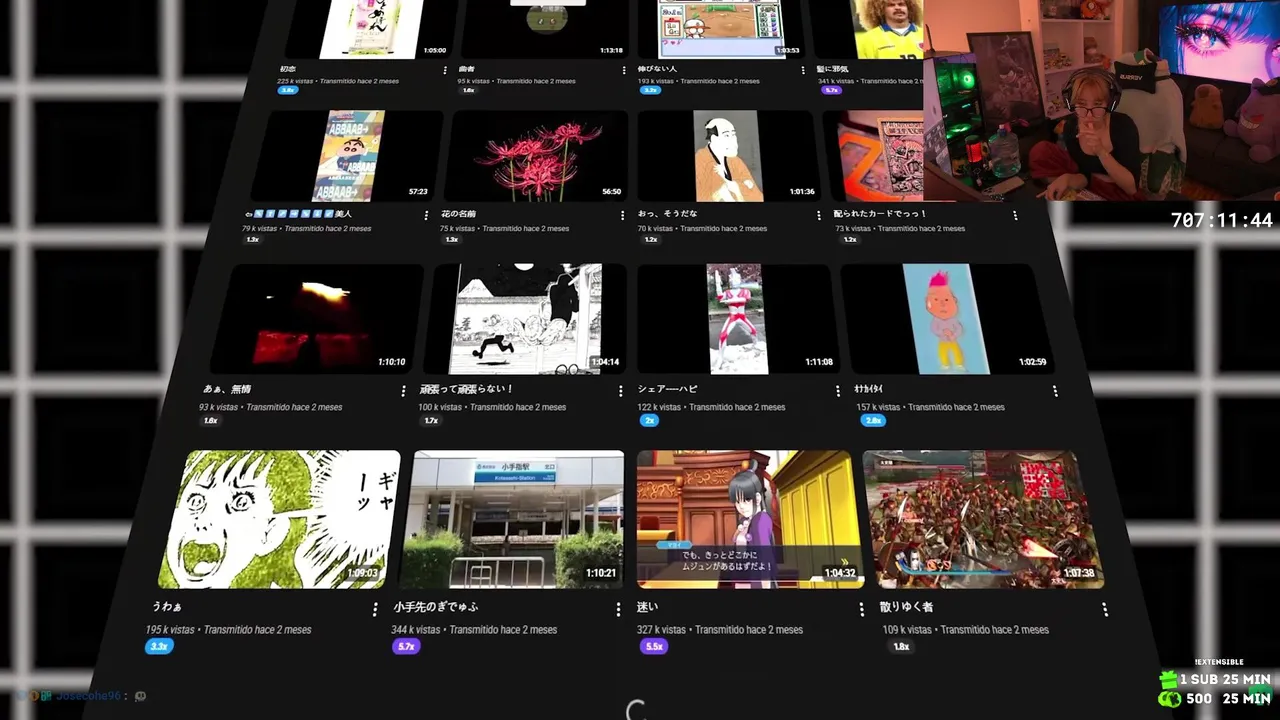Click the 1.7x badge under 頑張って頑張らない！
This screenshot has width=1280, height=720.
point(431,421)
